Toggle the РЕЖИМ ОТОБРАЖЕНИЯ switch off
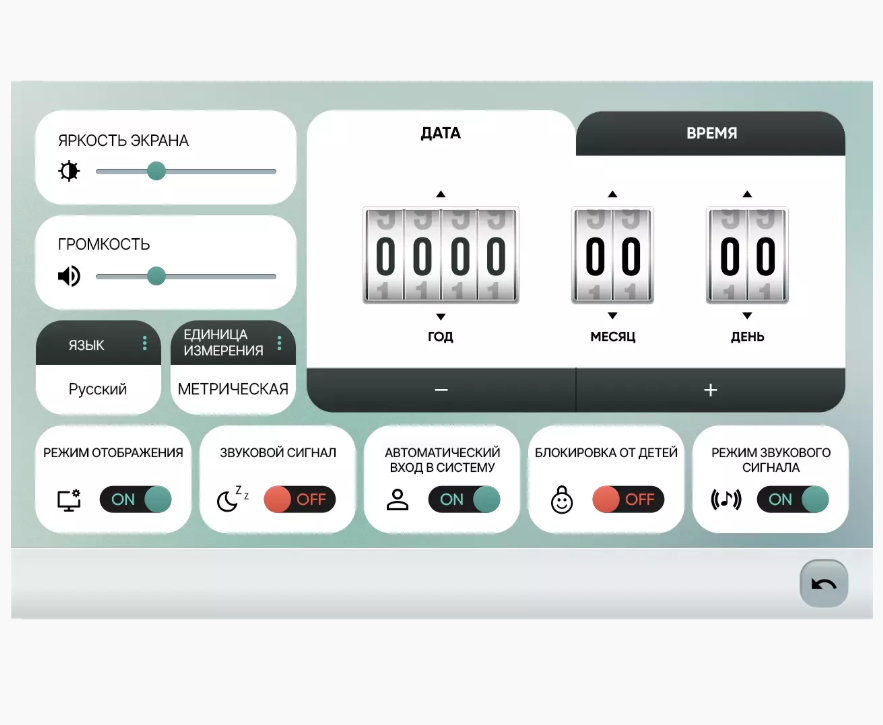The height and width of the screenshot is (725, 883). pos(136,499)
